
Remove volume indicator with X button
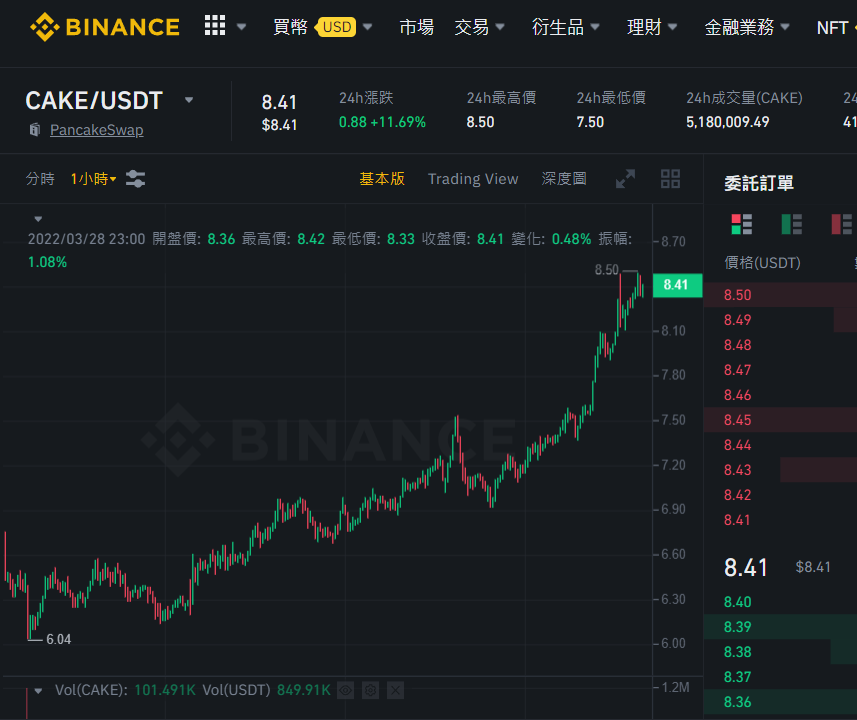click(396, 690)
